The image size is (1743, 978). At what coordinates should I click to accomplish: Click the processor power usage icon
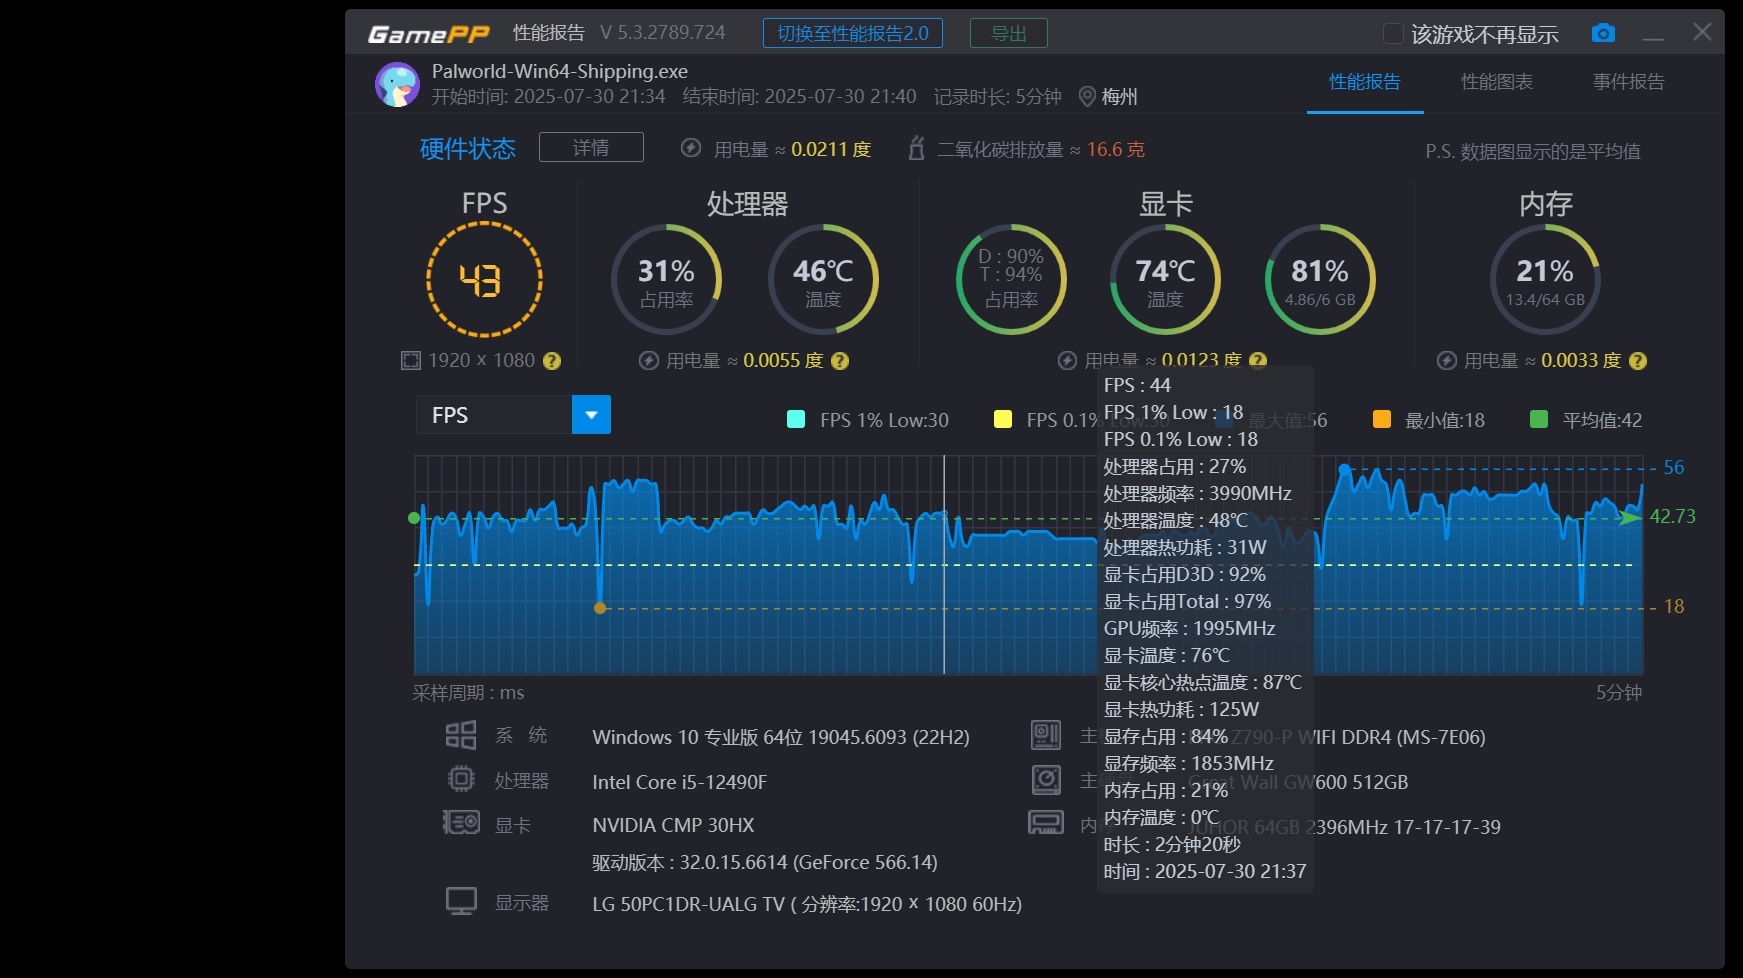(x=649, y=361)
